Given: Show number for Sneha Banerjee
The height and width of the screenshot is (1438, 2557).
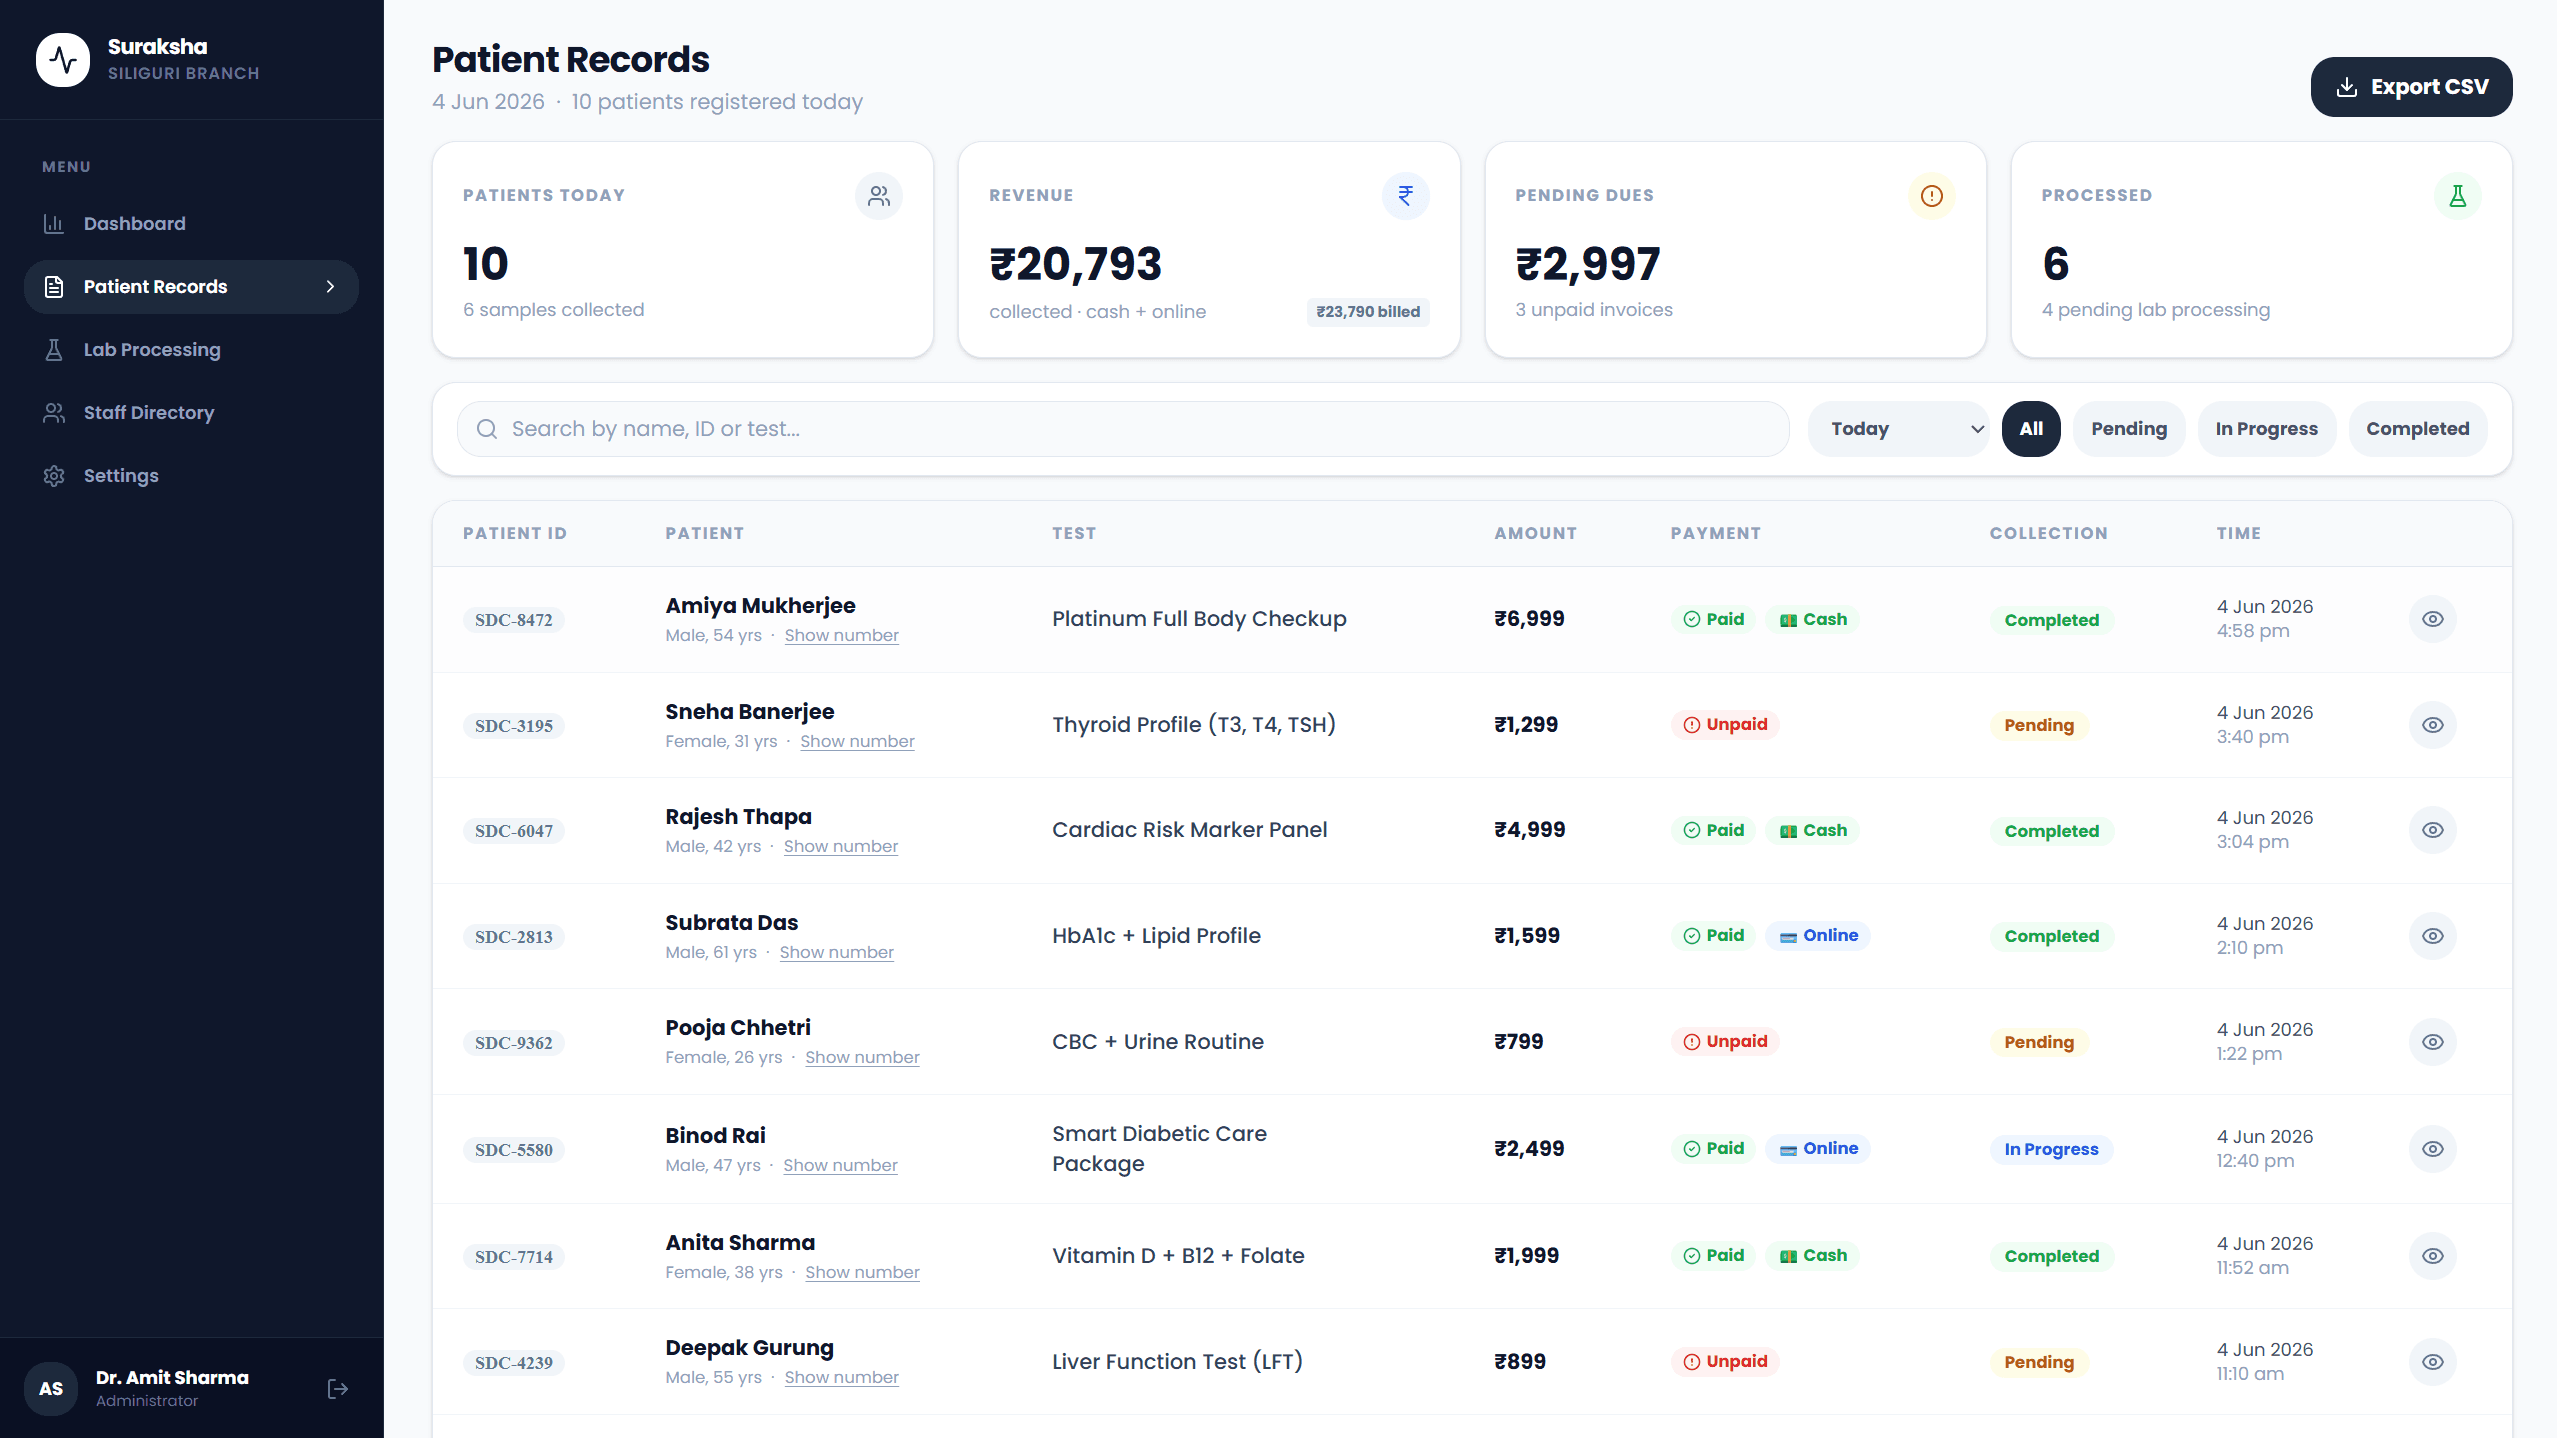Looking at the screenshot, I should click(x=857, y=741).
